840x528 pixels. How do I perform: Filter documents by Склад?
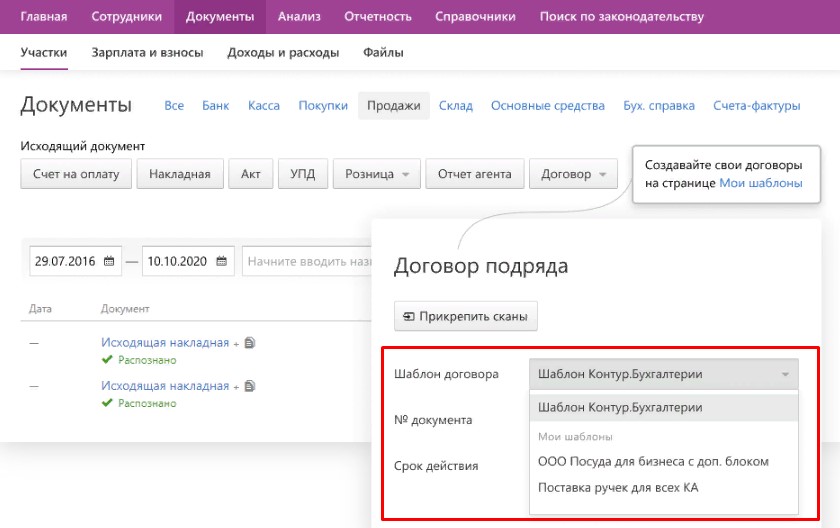456,105
